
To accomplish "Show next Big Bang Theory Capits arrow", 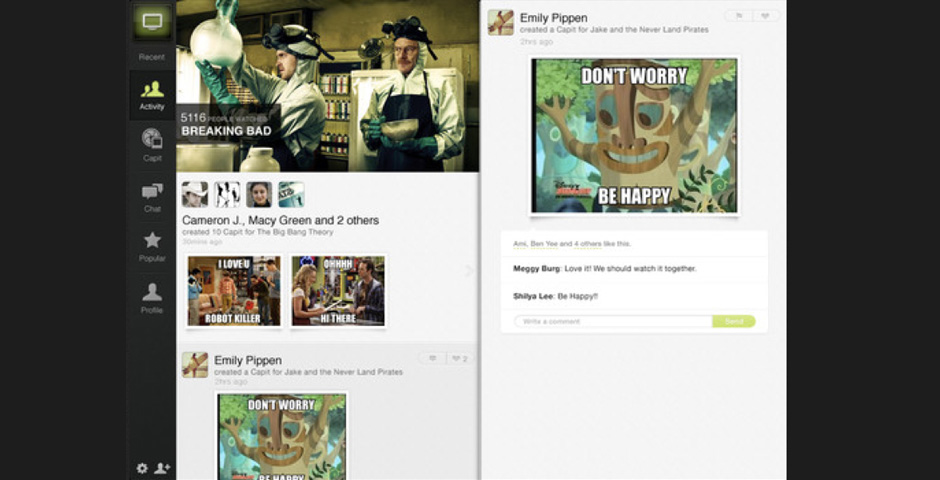I will click(x=469, y=271).
